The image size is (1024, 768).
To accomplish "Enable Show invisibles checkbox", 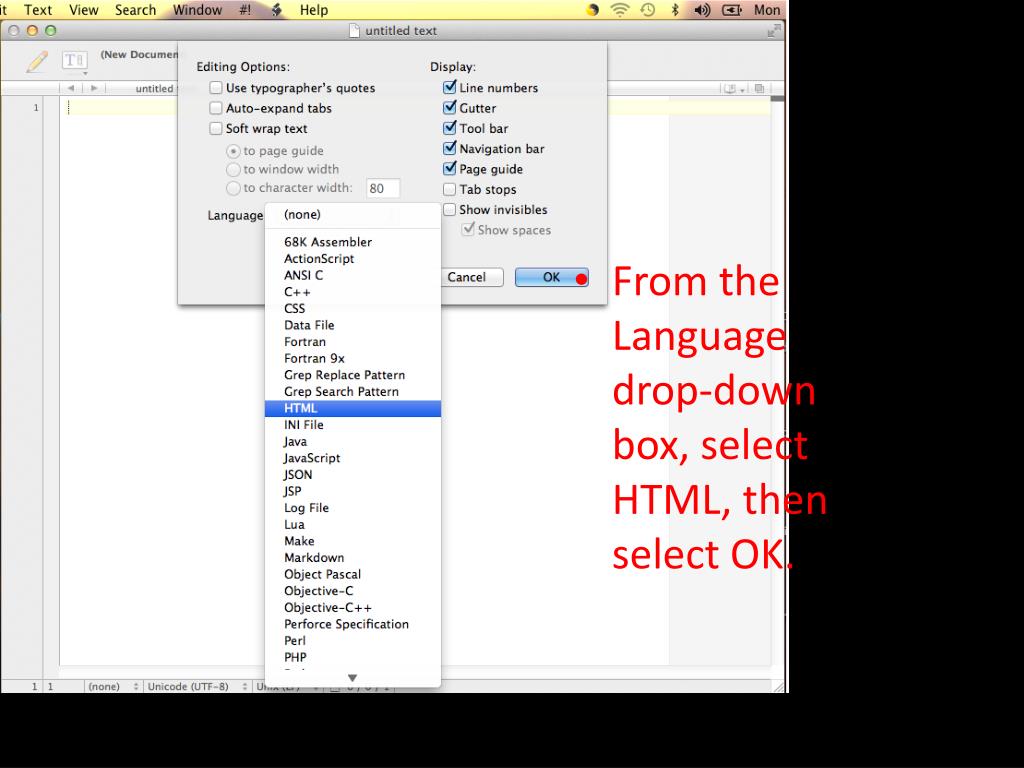I will click(x=449, y=210).
